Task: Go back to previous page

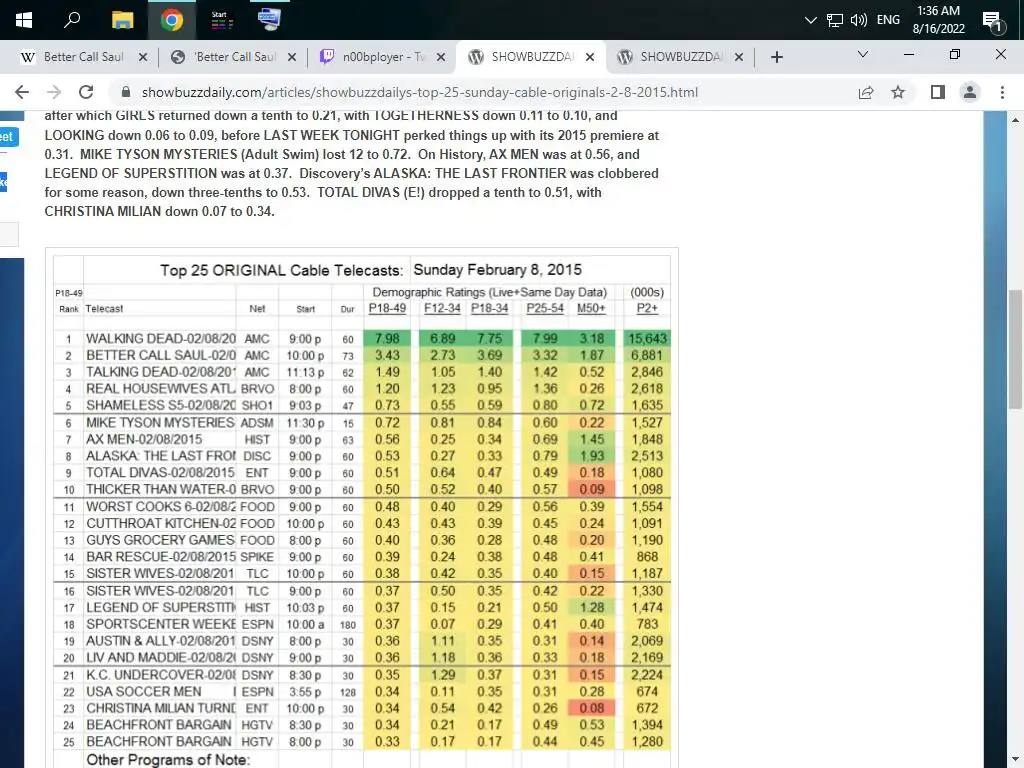Action: pos(22,92)
